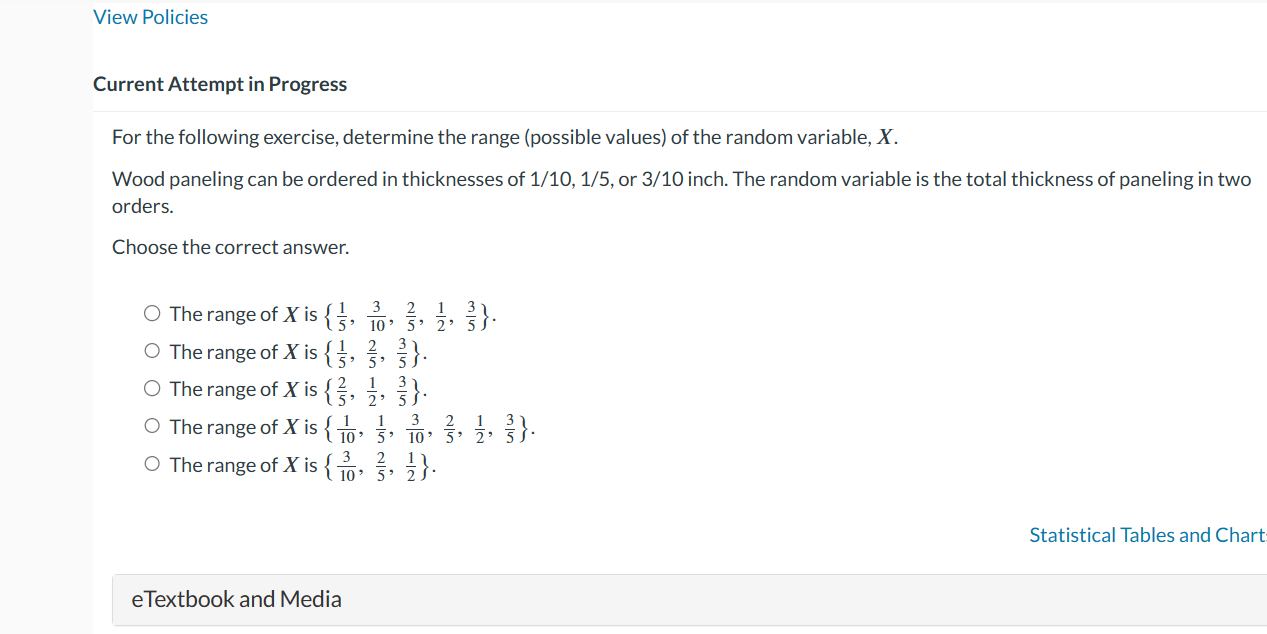Select the answer starting with 1/10
1267x634 pixels.
point(152,425)
